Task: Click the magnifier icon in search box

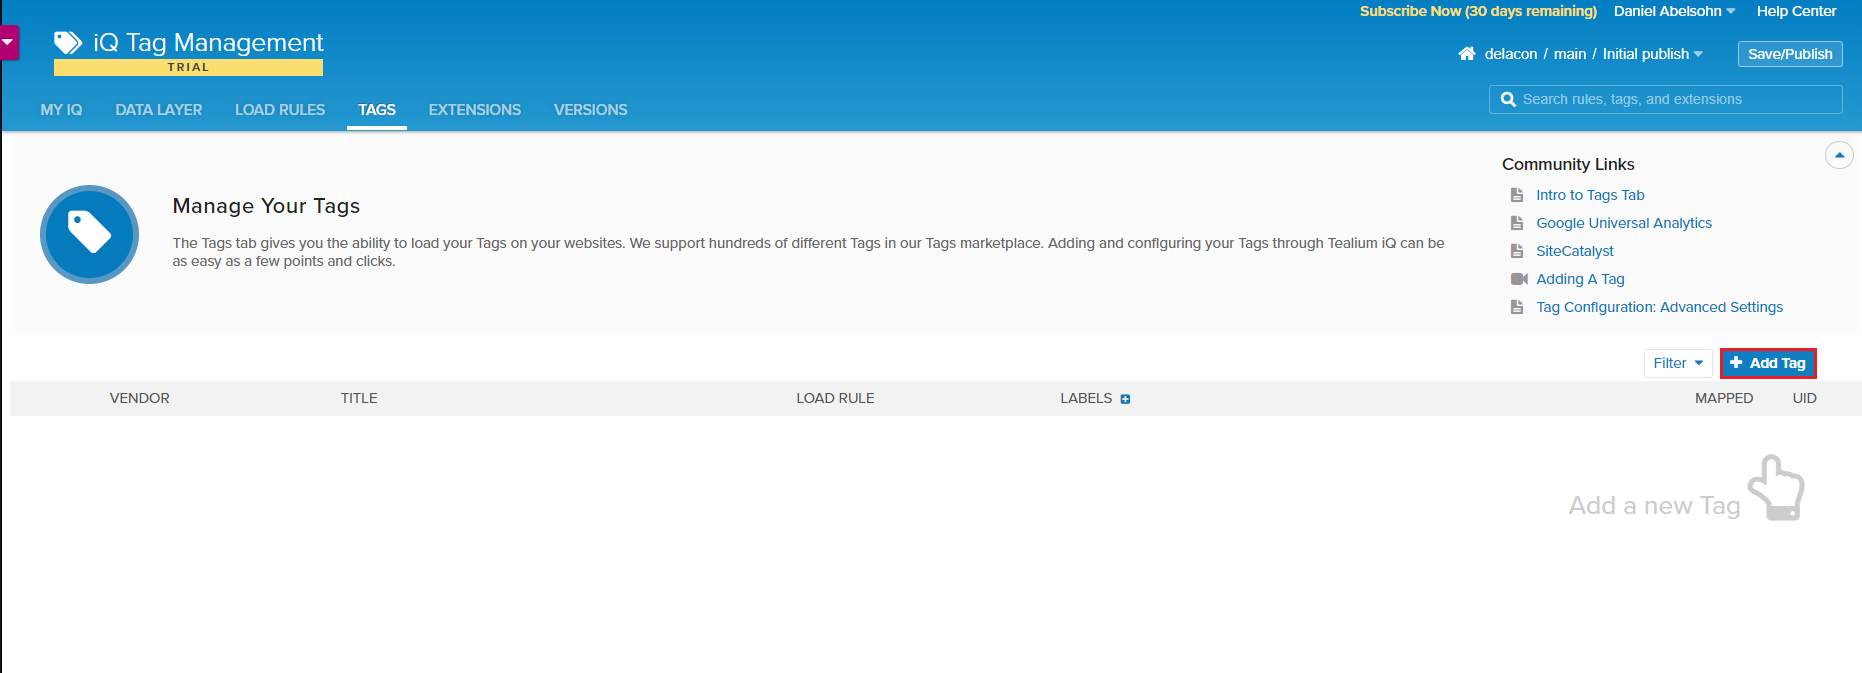Action: 1508,100
